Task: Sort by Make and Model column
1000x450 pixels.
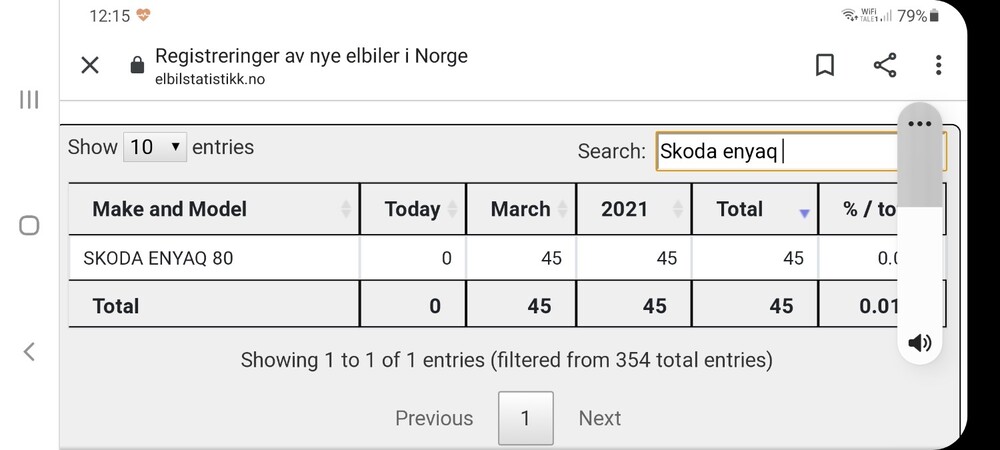Action: (214, 209)
